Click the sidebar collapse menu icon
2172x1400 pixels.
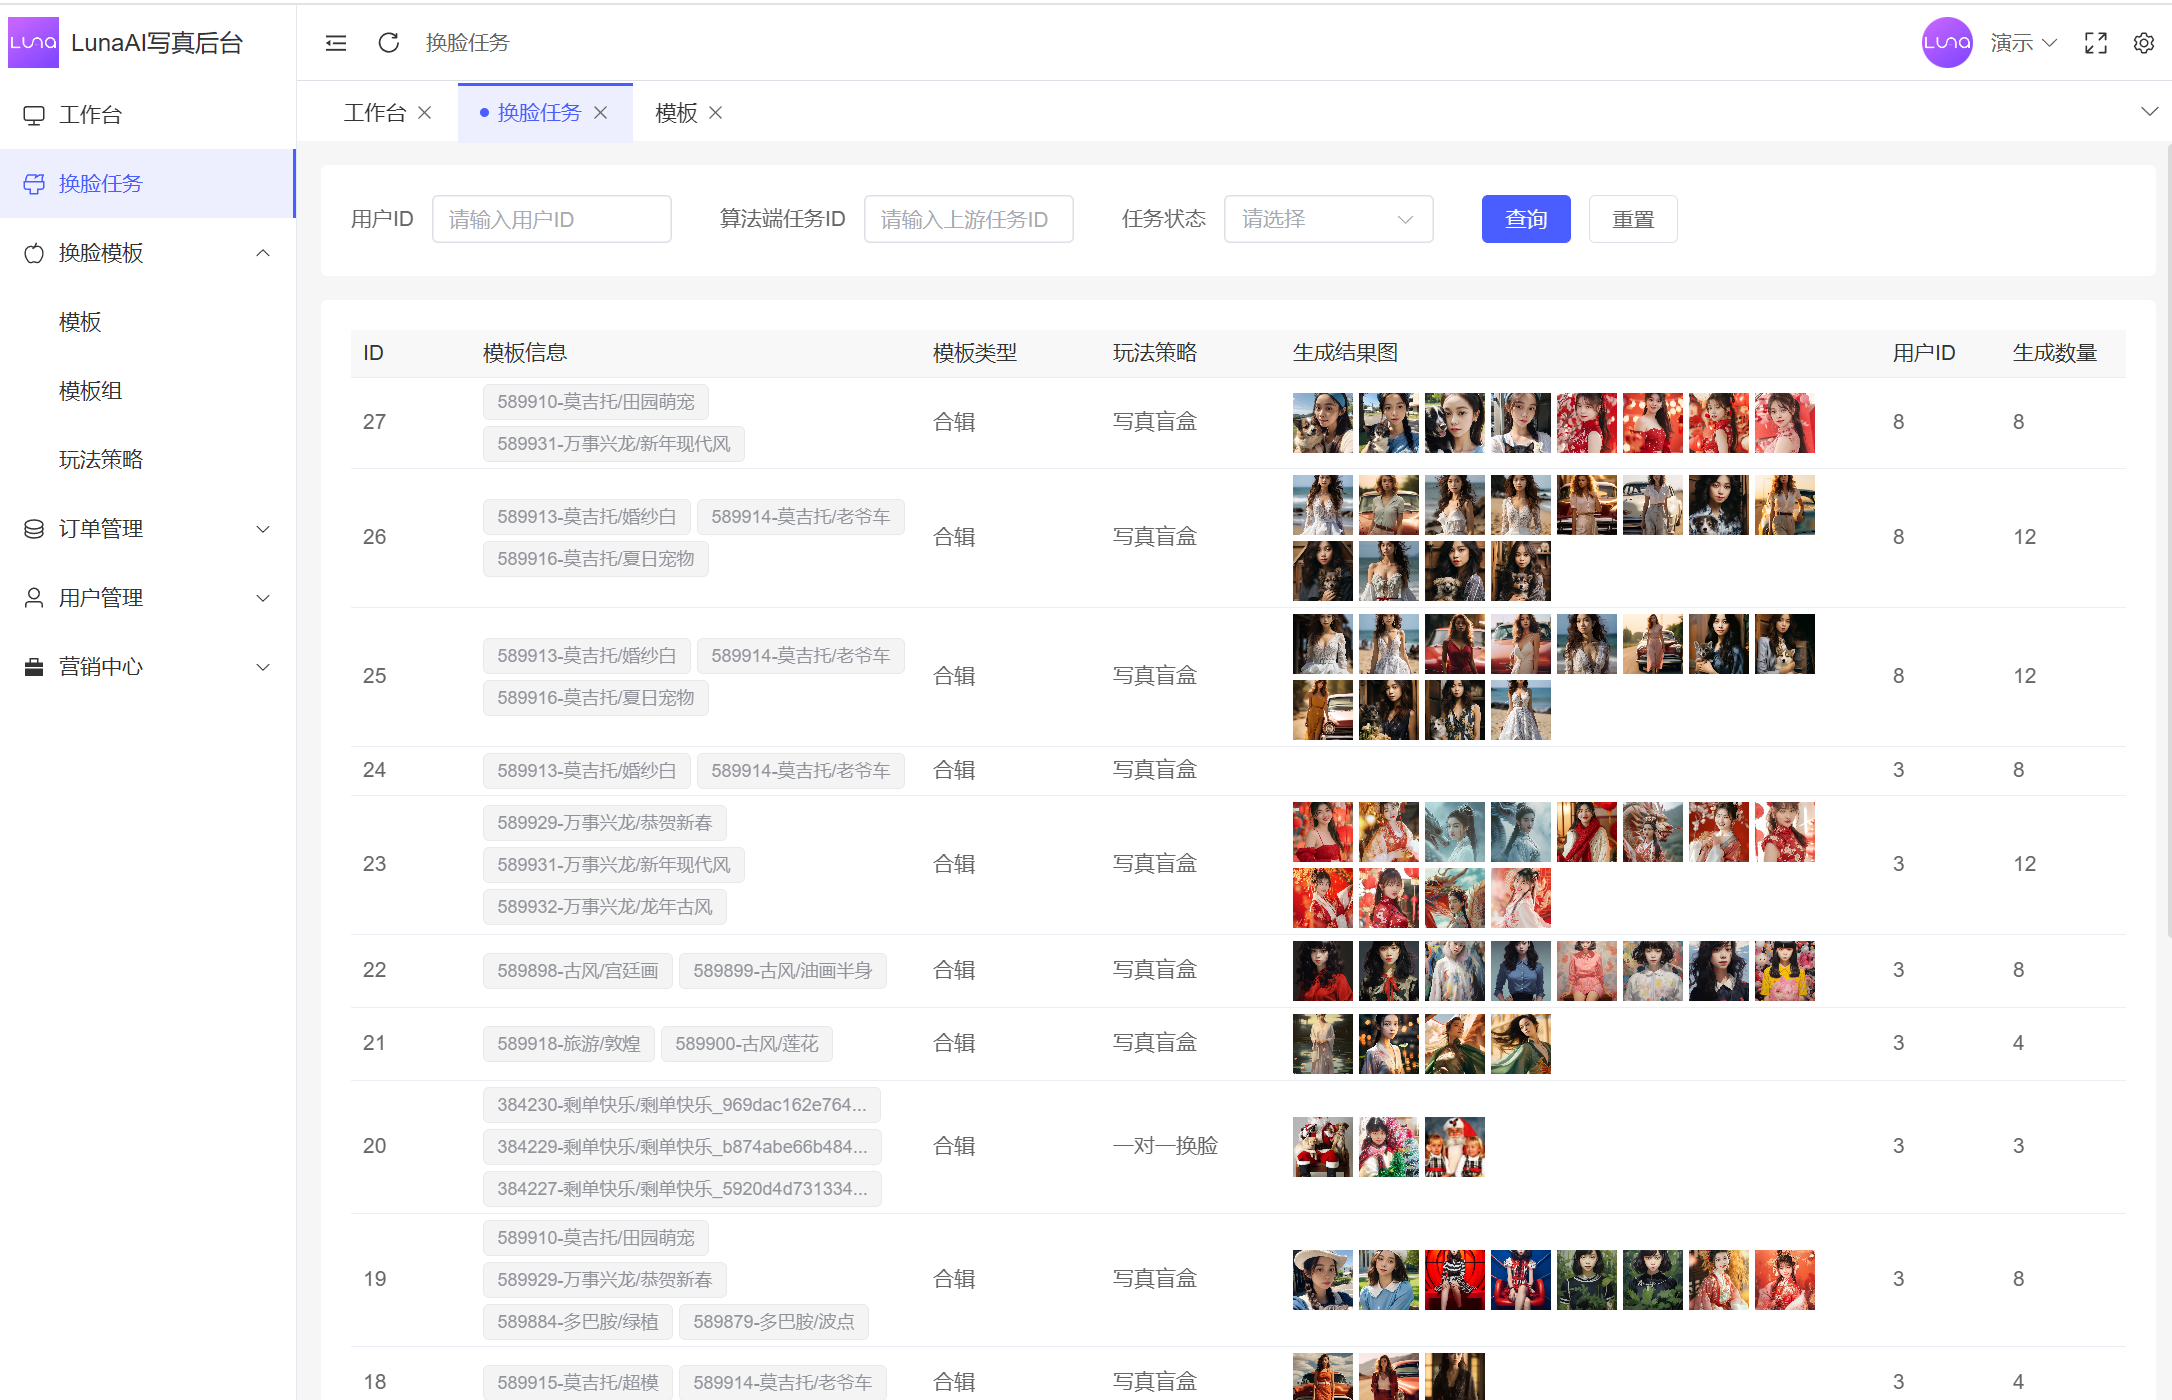click(336, 43)
